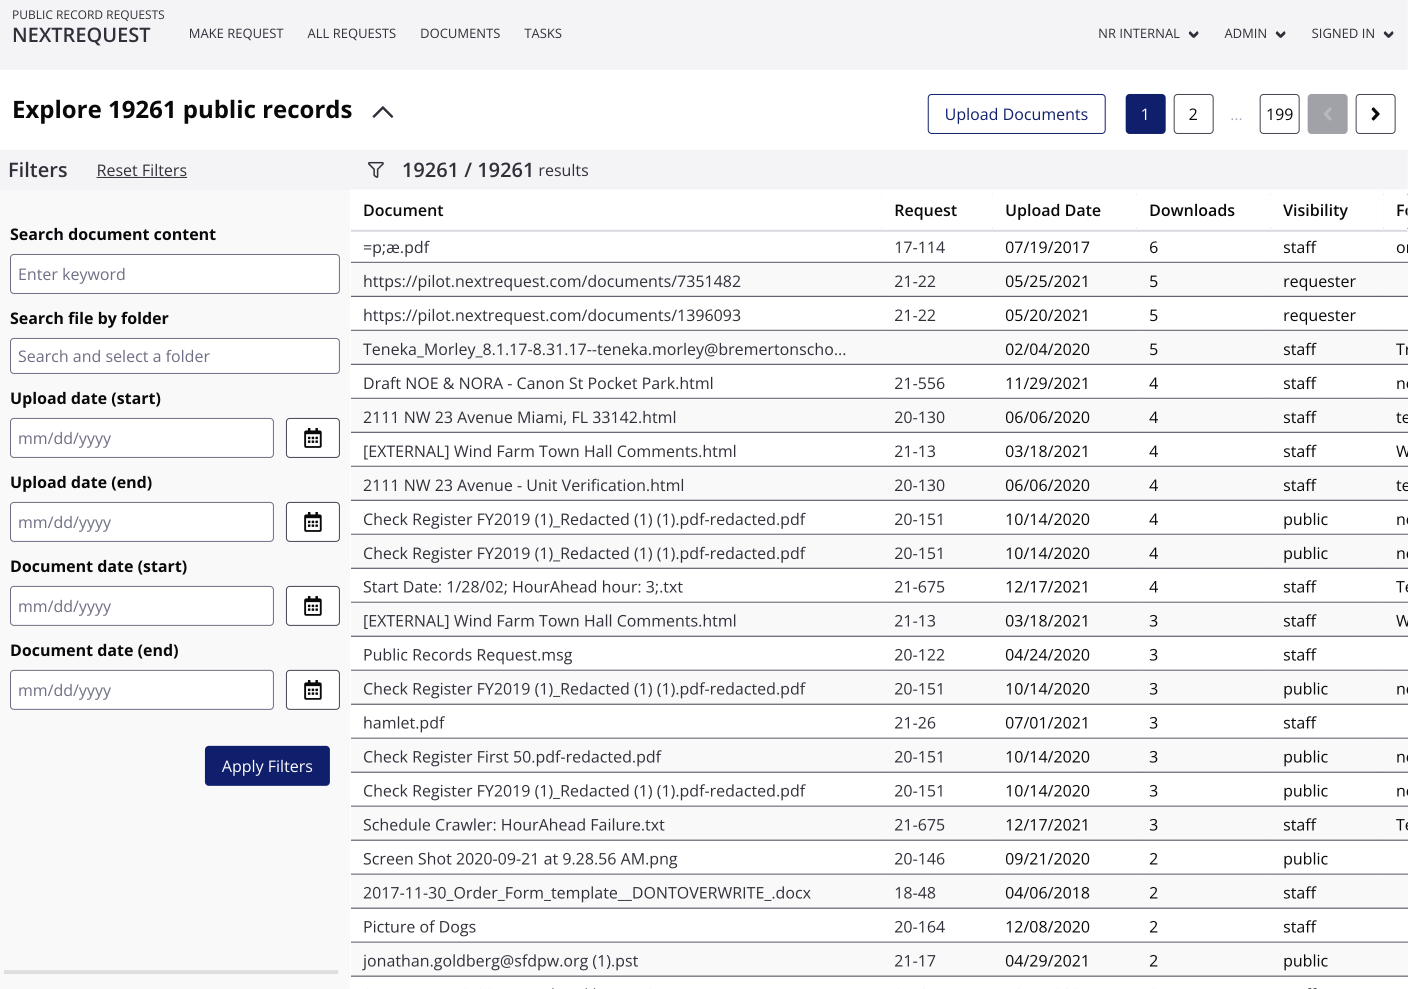Open the calendar picker for Document date start
This screenshot has width=1410, height=989.
(x=312, y=605)
